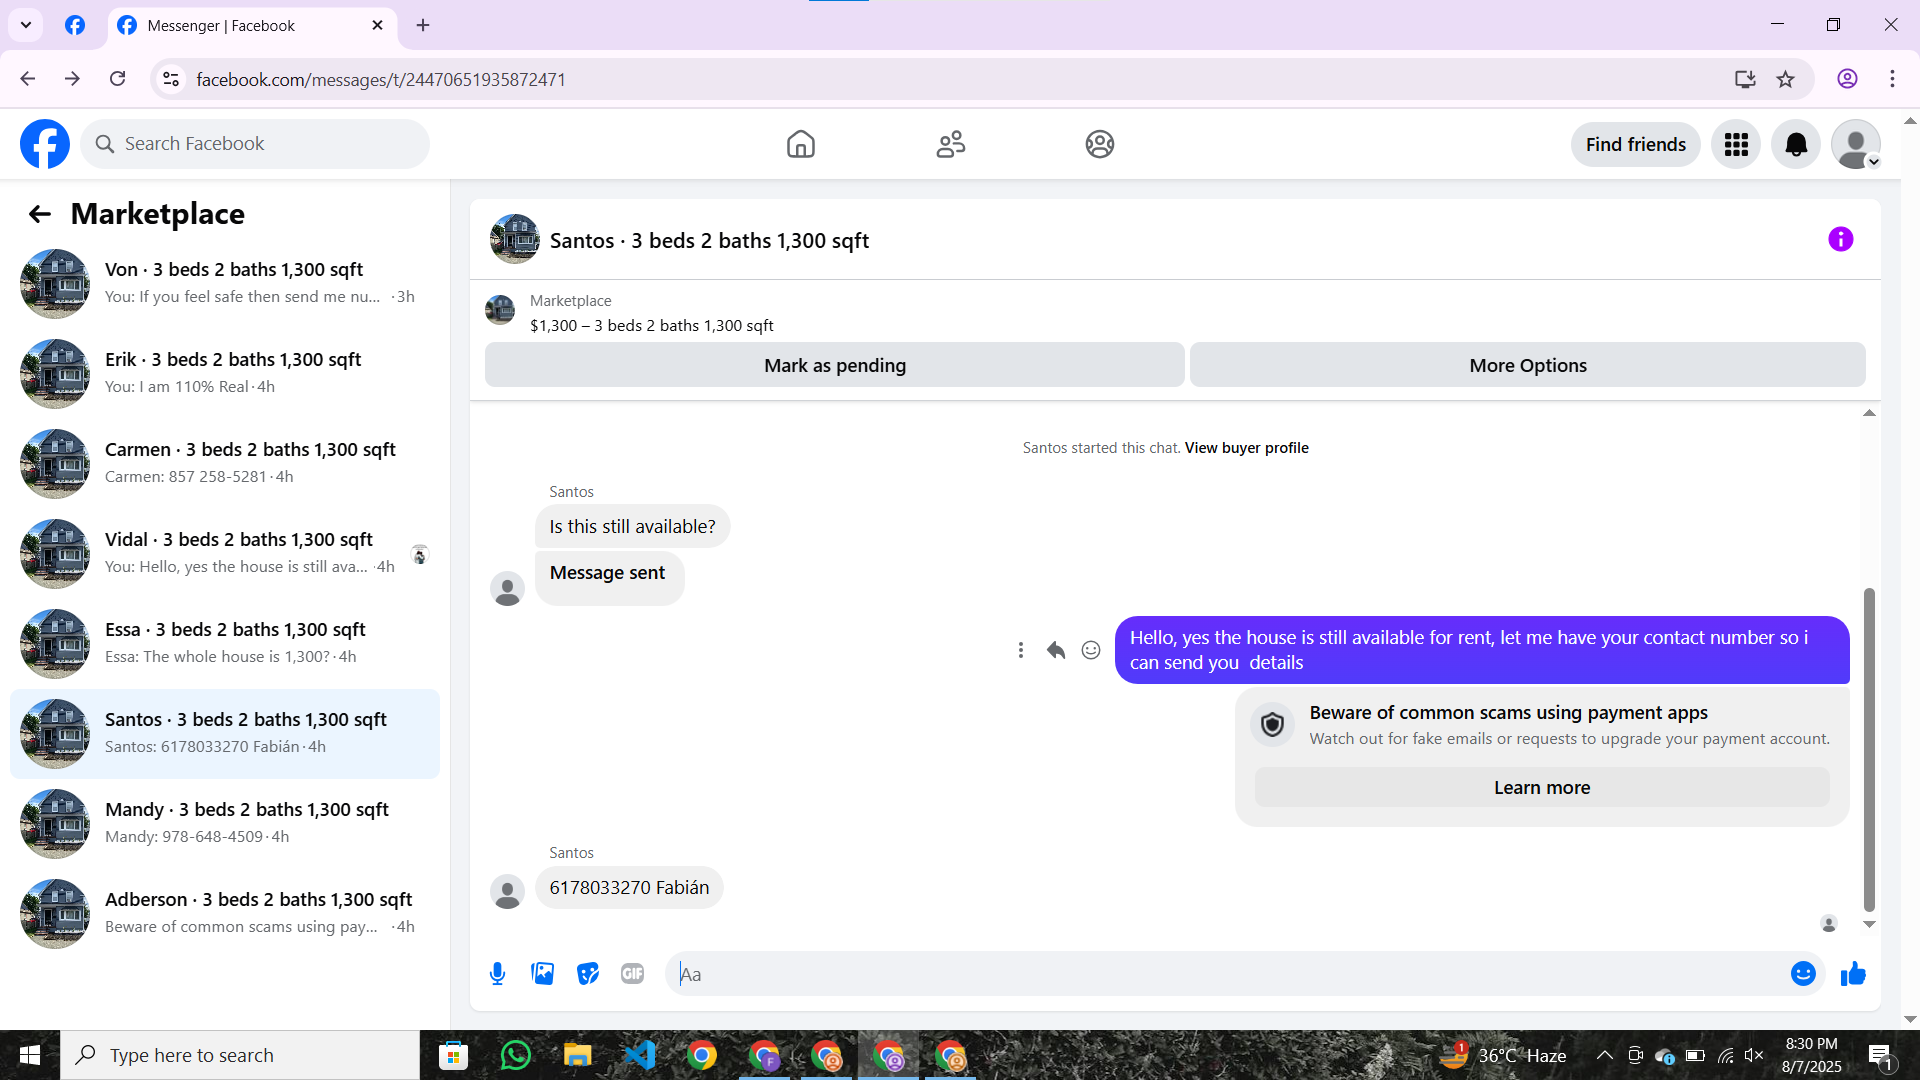Open a new browser tab

click(x=423, y=25)
